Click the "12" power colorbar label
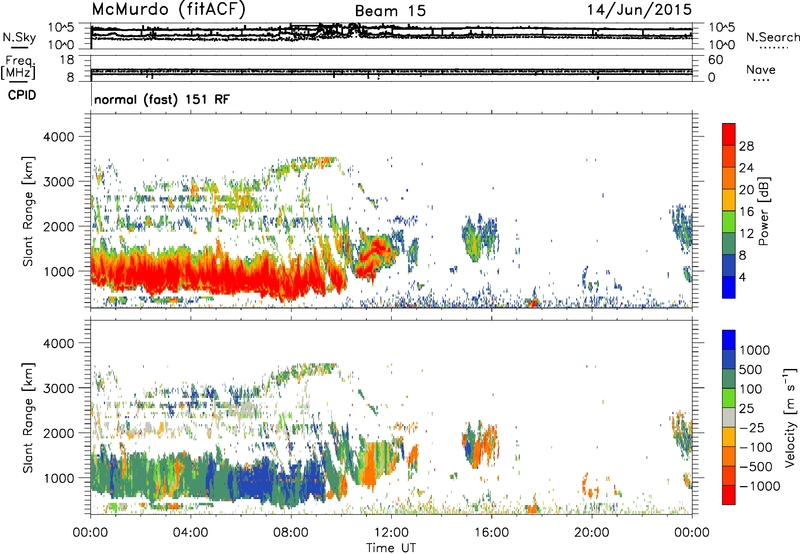 click(746, 234)
